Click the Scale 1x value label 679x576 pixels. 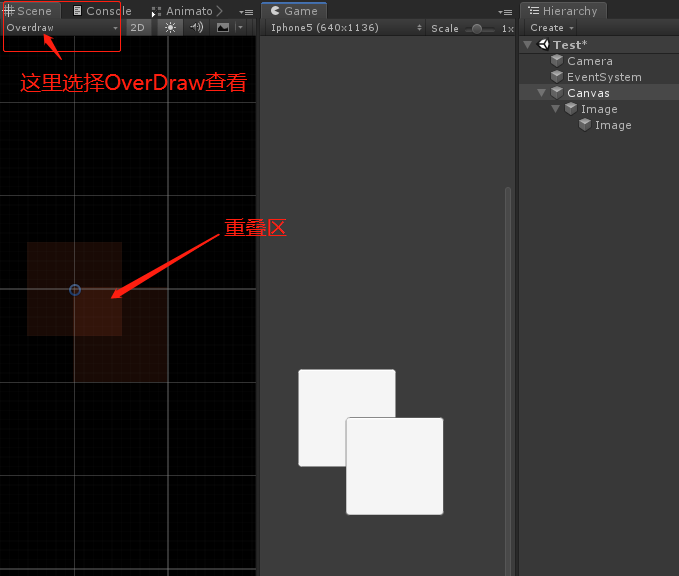508,29
